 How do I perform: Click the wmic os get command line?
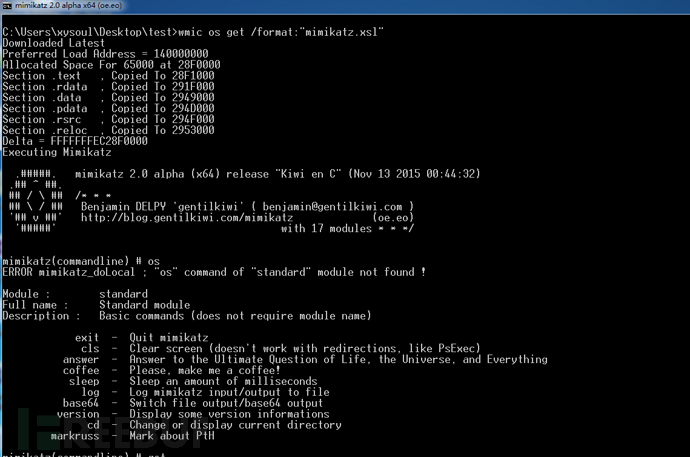tap(193, 32)
